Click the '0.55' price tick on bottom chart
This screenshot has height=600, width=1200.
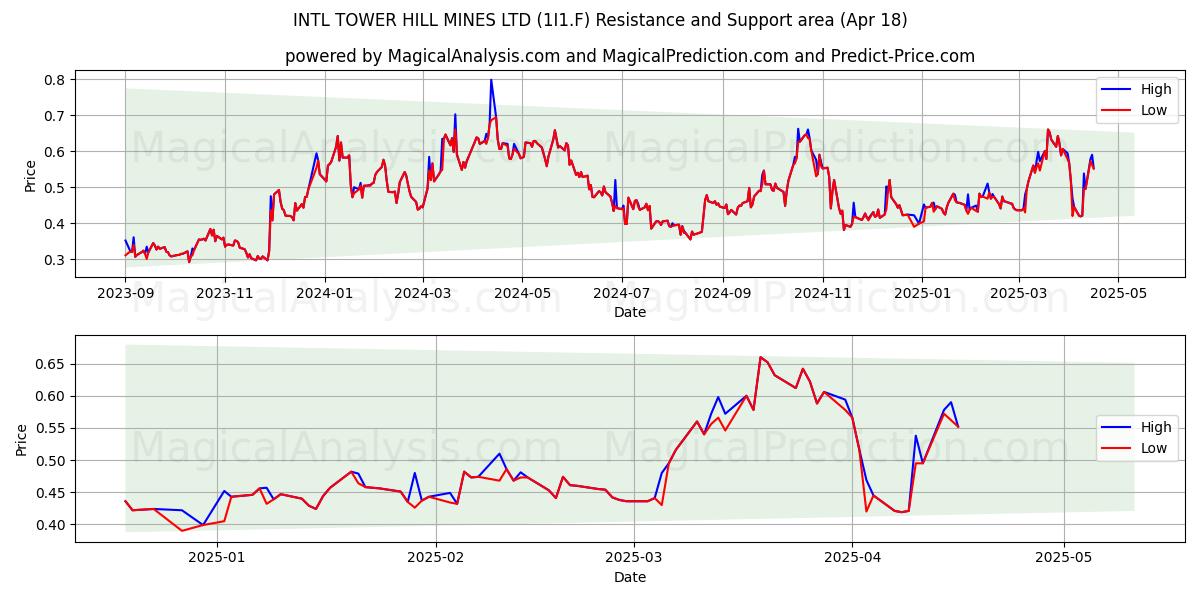[52, 428]
